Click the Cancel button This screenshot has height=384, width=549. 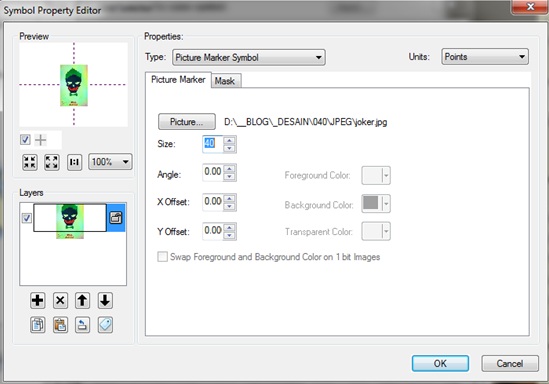(x=510, y=363)
